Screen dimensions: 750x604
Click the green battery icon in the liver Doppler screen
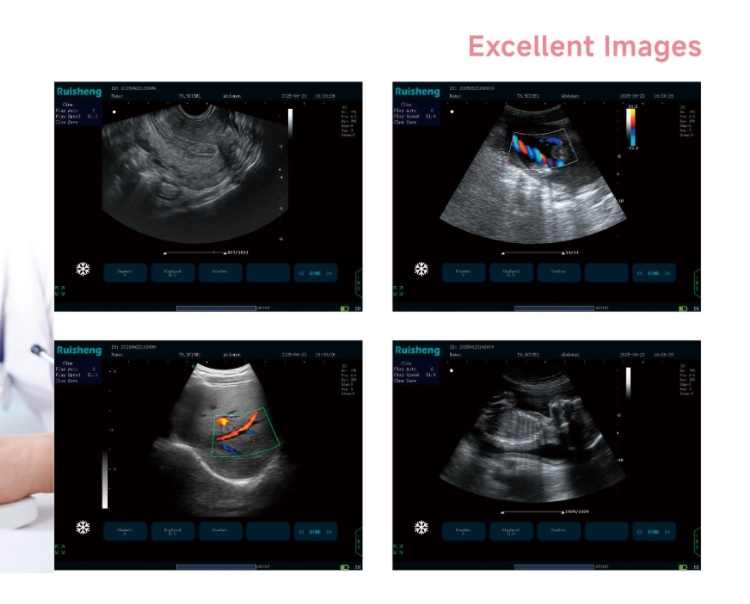(x=344, y=567)
